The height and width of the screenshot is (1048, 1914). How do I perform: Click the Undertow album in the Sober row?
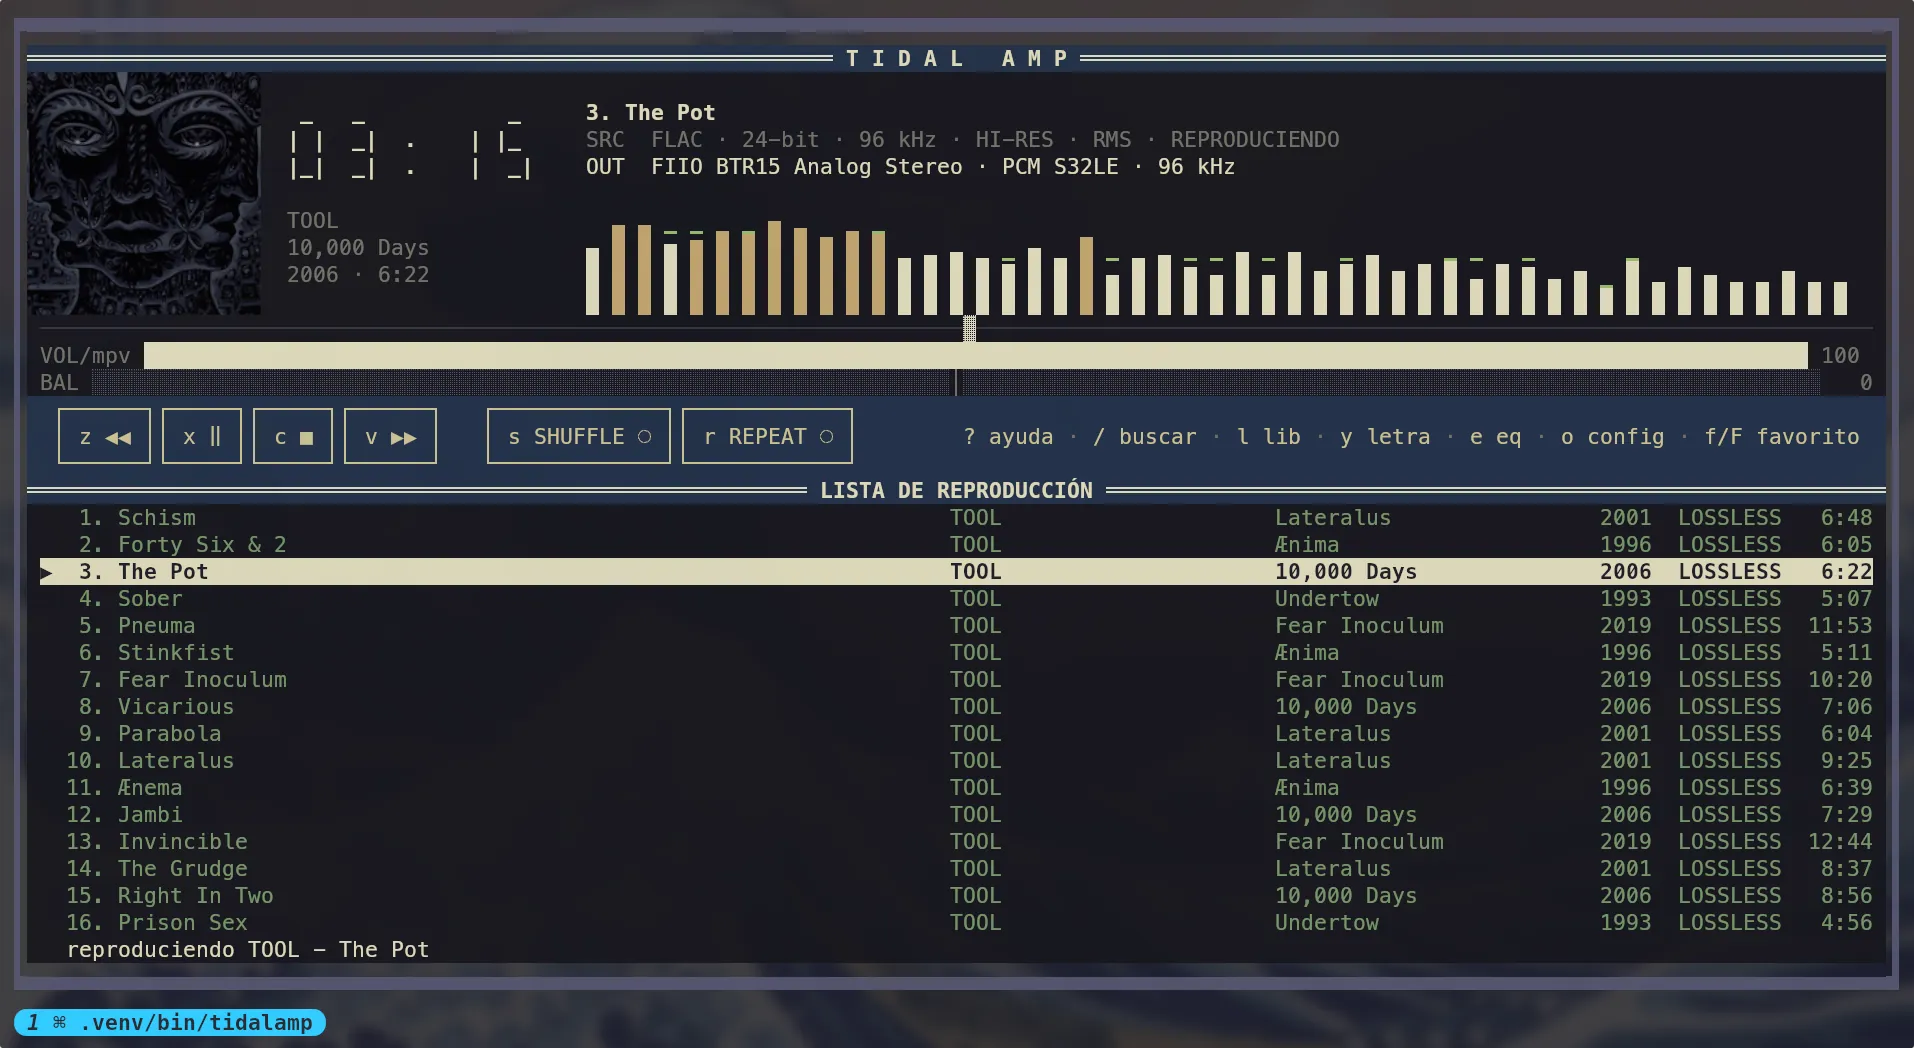(1327, 598)
